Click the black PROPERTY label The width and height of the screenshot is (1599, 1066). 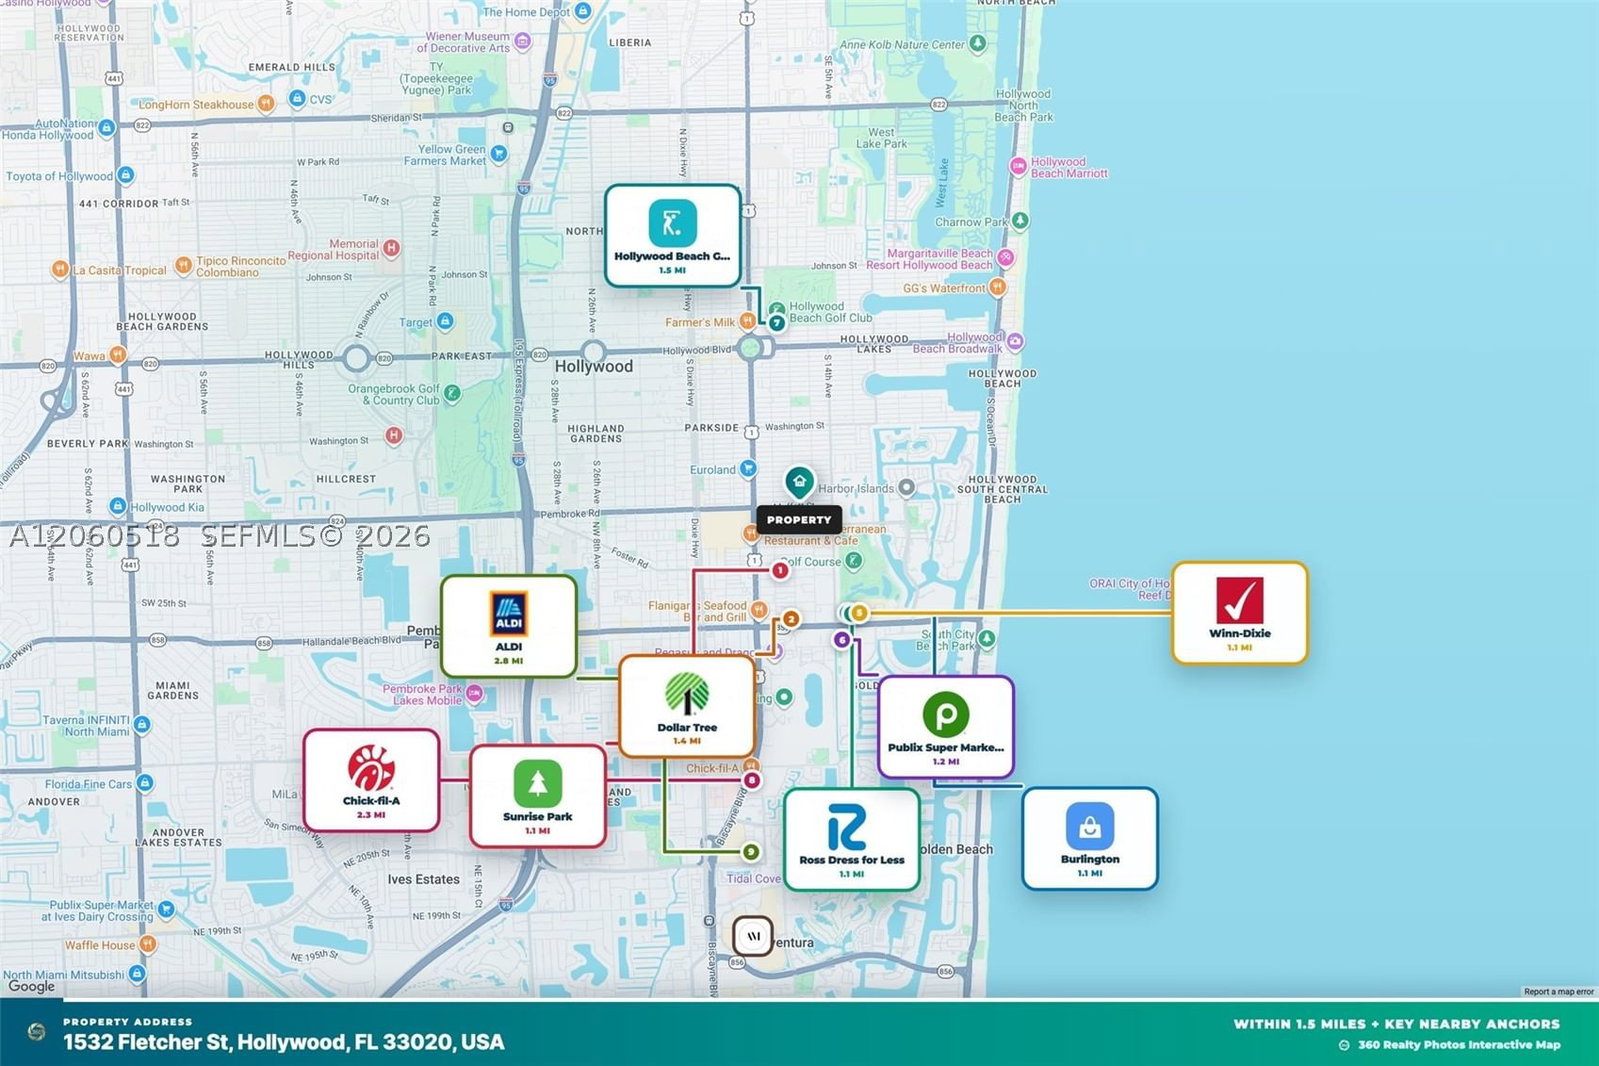click(x=799, y=520)
